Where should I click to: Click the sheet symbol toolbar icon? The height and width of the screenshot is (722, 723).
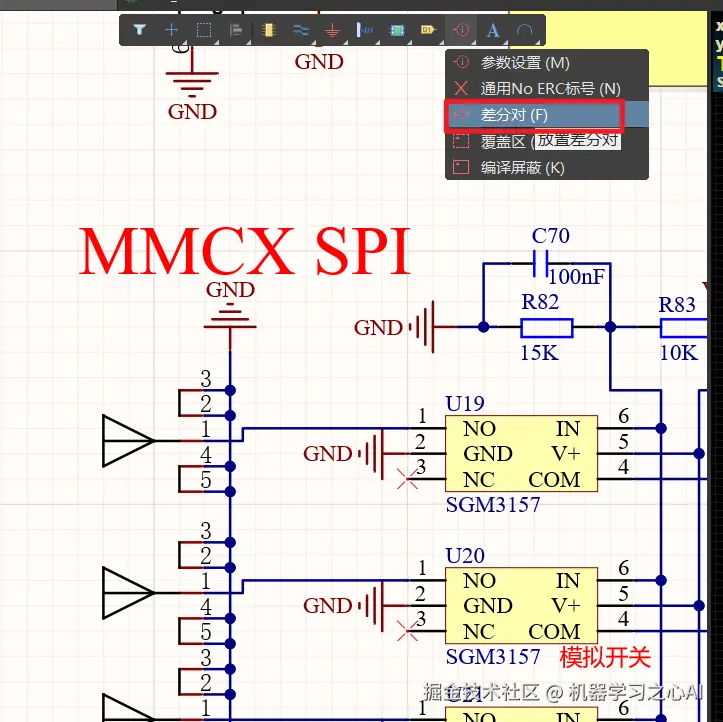coord(397,30)
